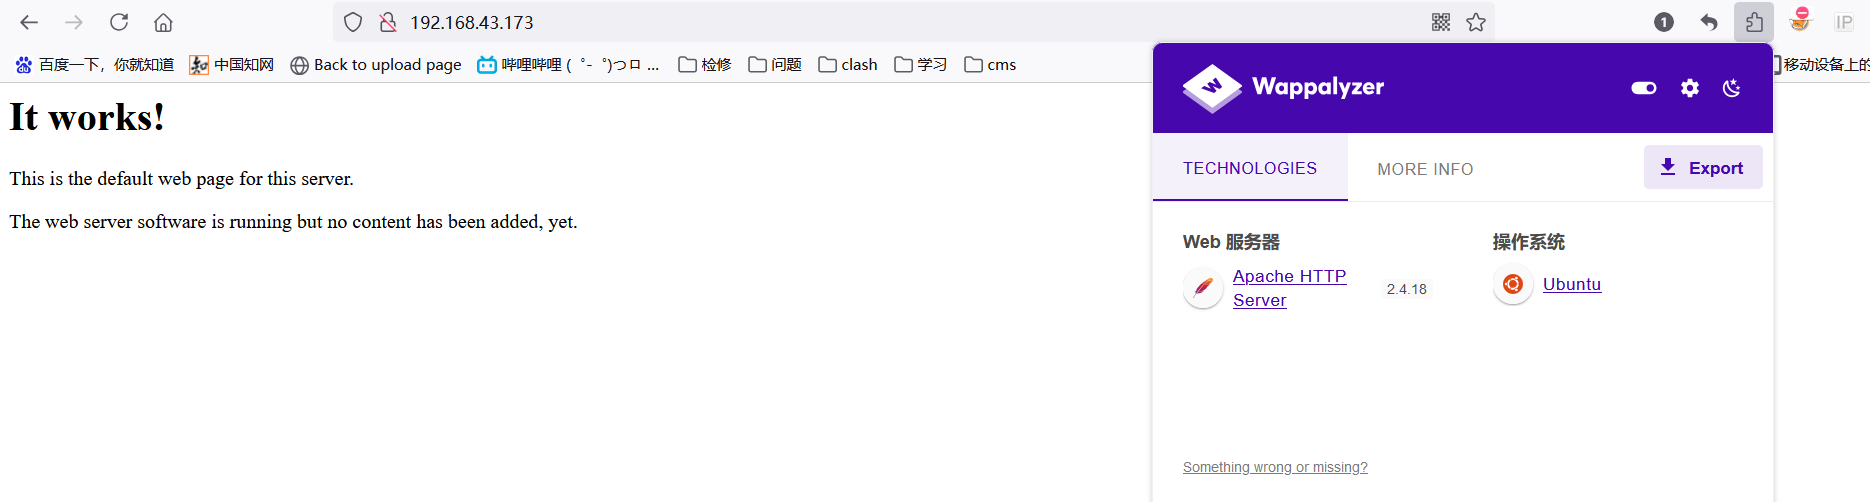Viewport: 1870px width, 502px height.
Task: Open the bilibili bookmark
Action: 568,64
